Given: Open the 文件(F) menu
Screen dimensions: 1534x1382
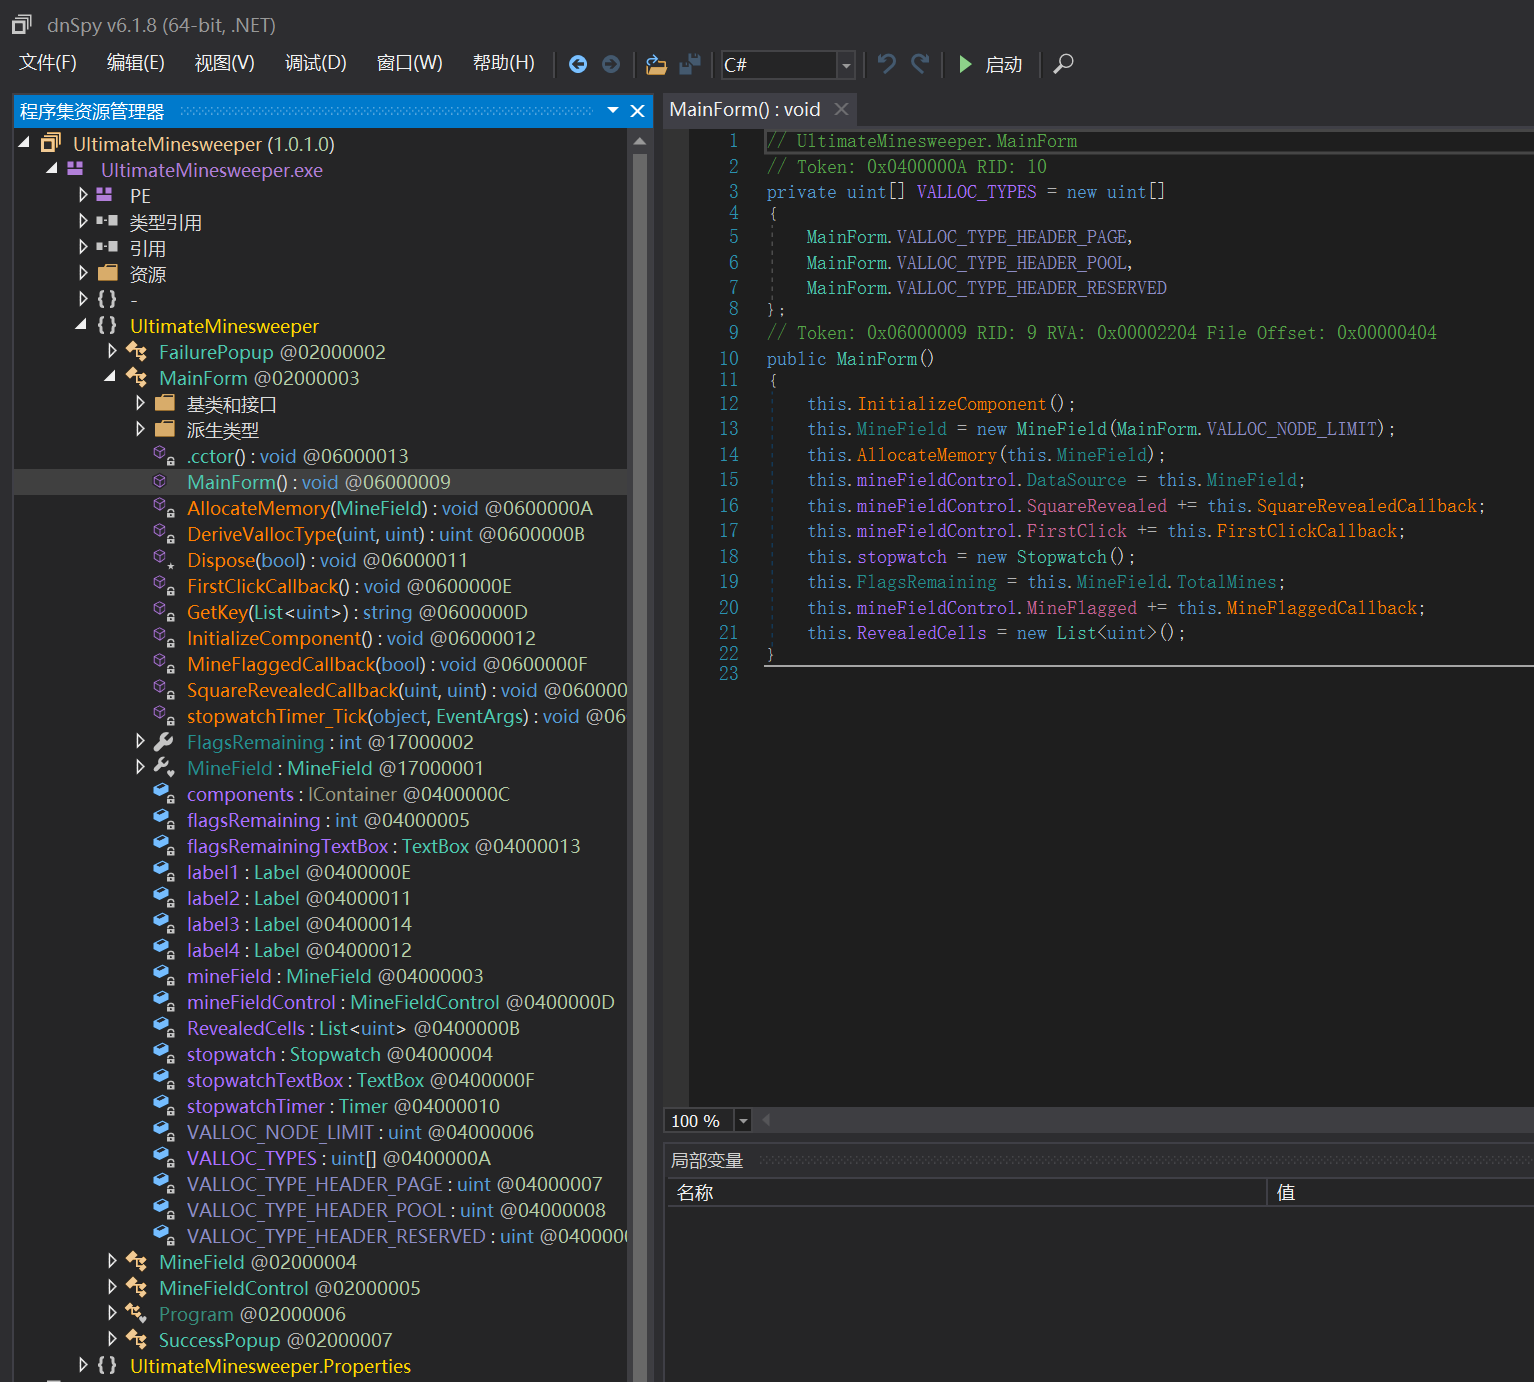Looking at the screenshot, I should point(47,63).
